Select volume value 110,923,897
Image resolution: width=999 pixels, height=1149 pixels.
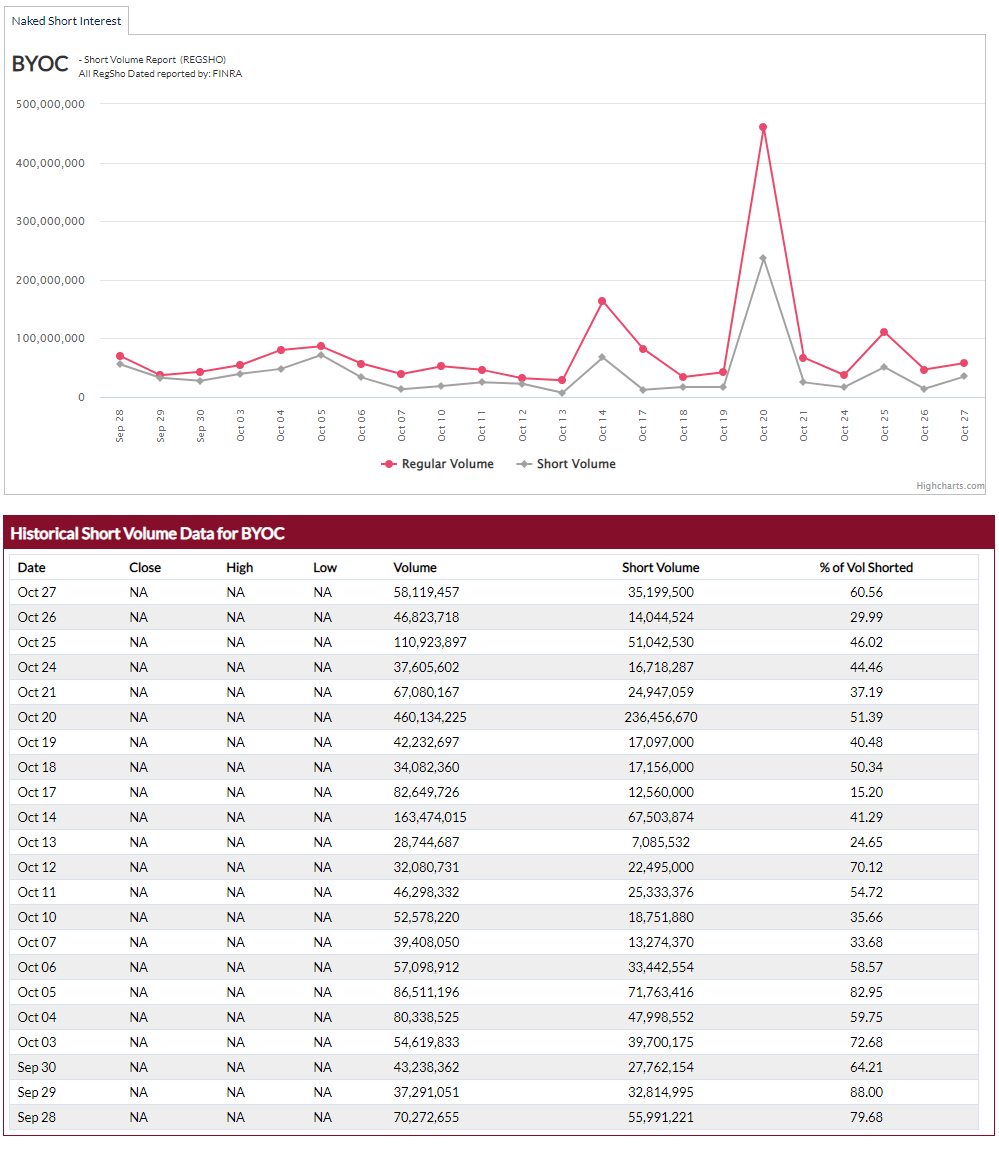(x=430, y=642)
